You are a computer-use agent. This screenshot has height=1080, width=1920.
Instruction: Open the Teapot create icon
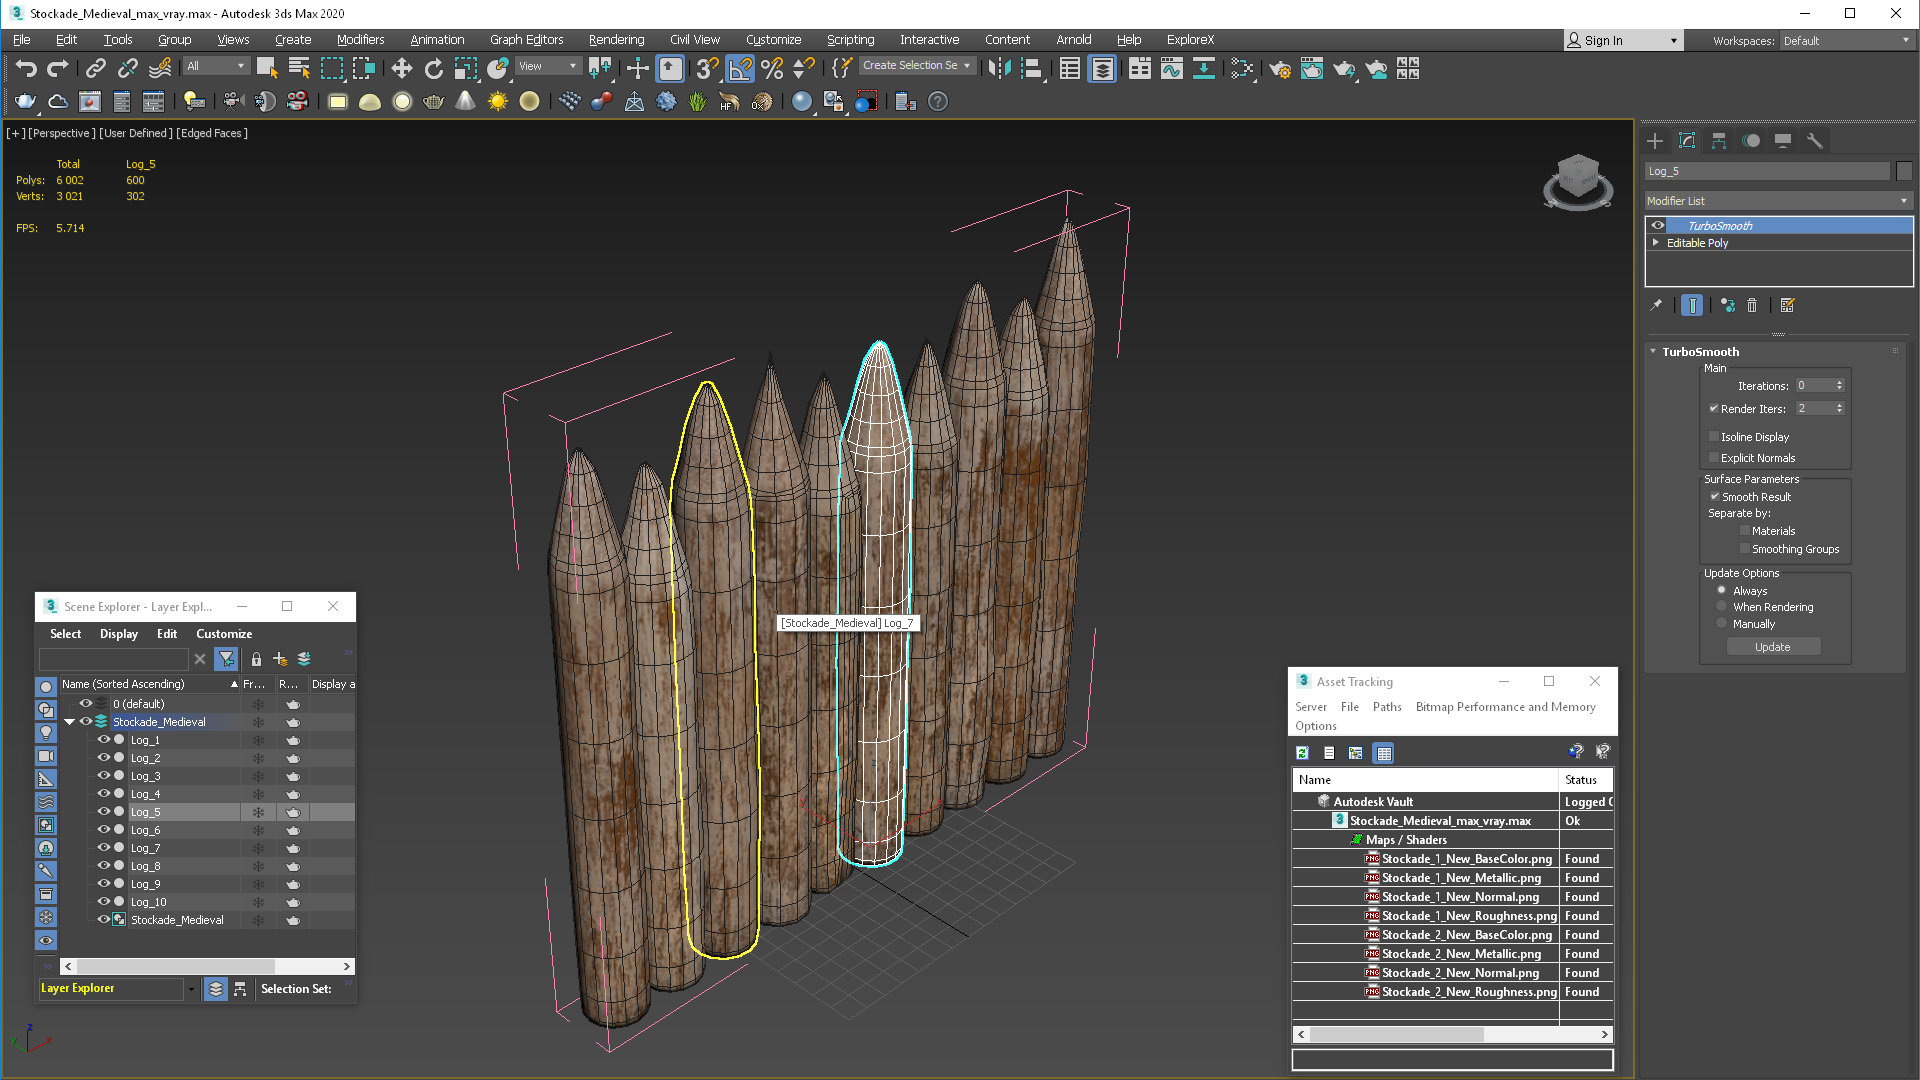click(433, 101)
